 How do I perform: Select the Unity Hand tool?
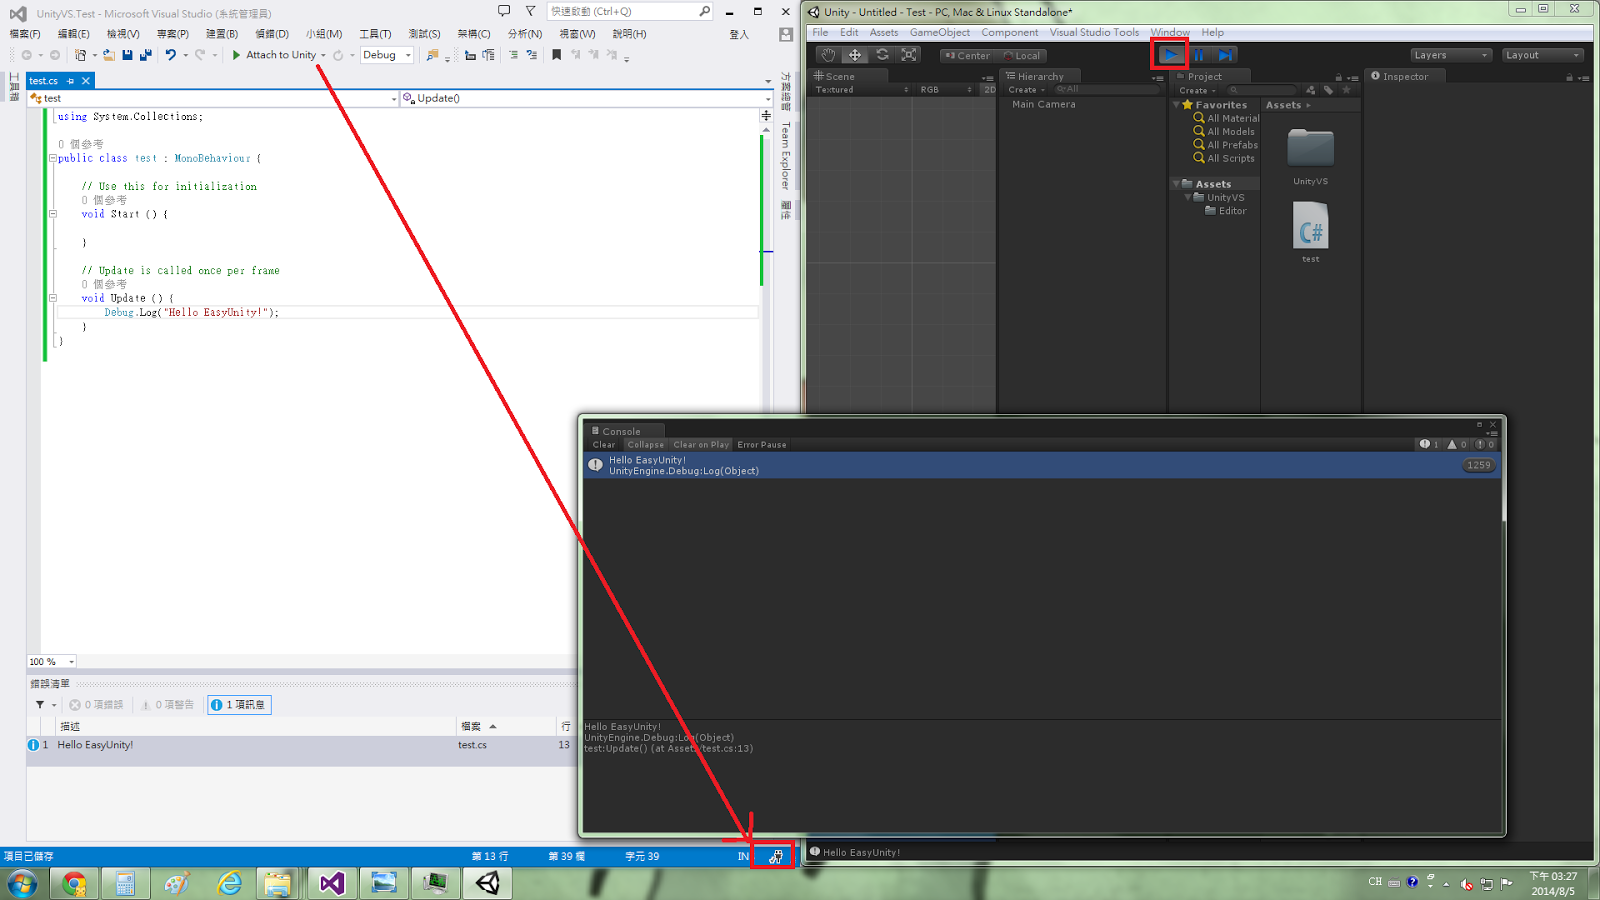tap(828, 55)
